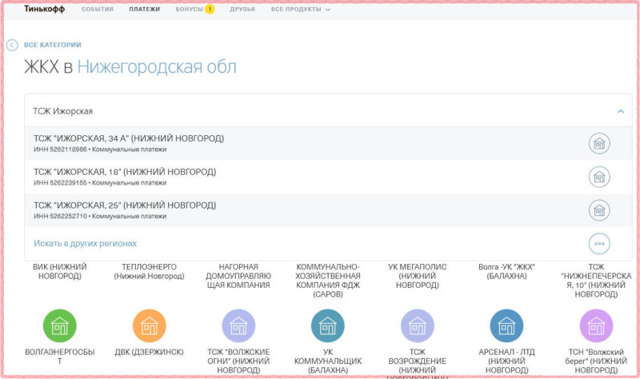Click the house icon for ТСЖ Ижорская 18
The image size is (640, 379).
coord(599,177)
